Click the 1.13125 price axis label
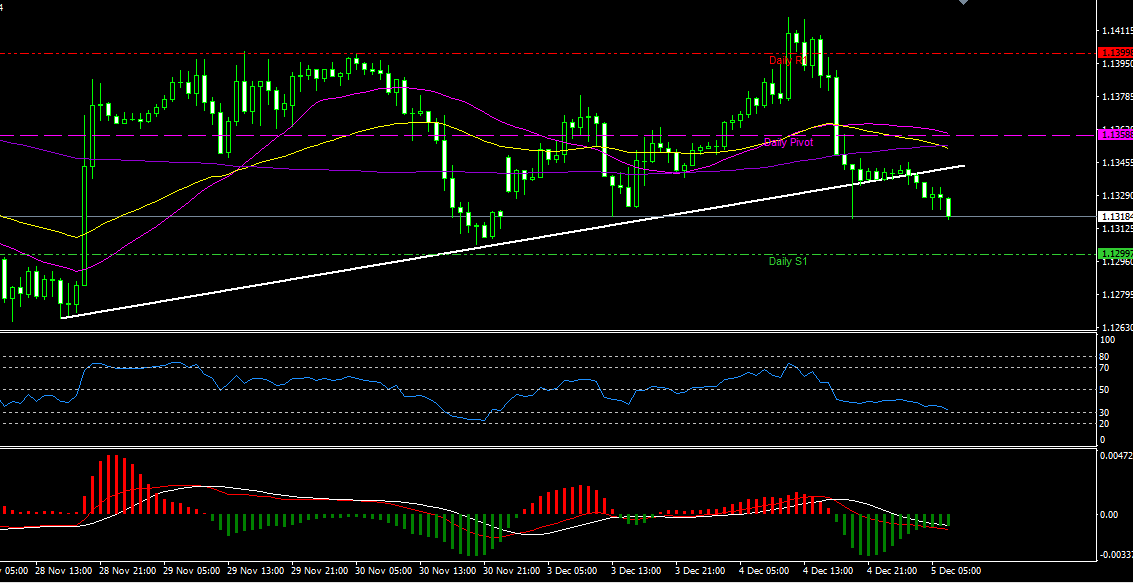Screen dimensions: 1133x583 [x=1116, y=228]
